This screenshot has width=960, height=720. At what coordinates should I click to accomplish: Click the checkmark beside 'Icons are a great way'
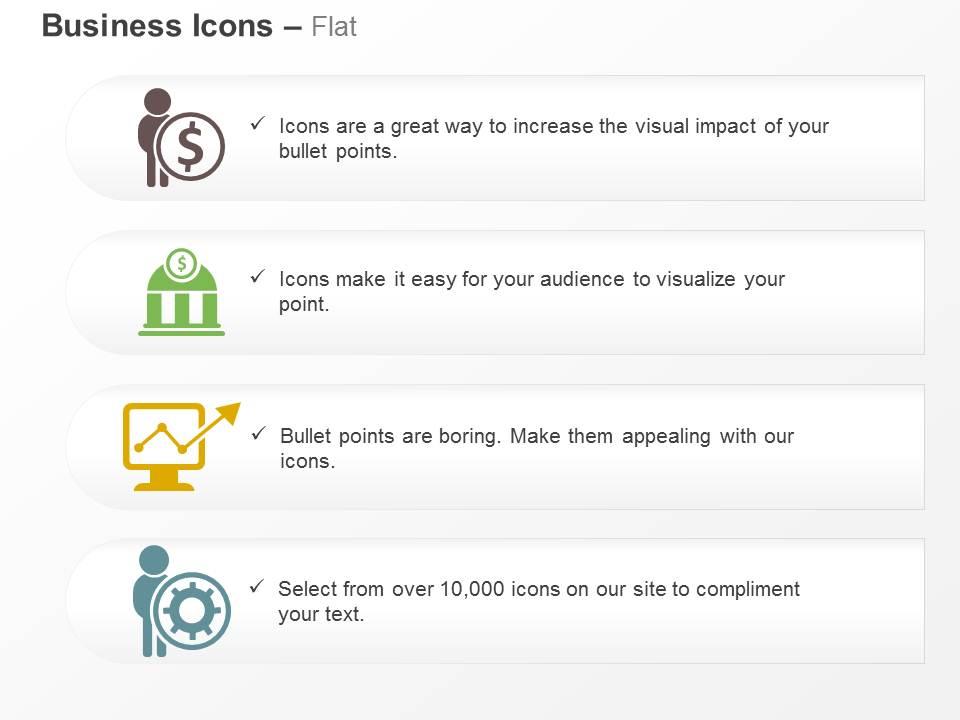coord(258,123)
